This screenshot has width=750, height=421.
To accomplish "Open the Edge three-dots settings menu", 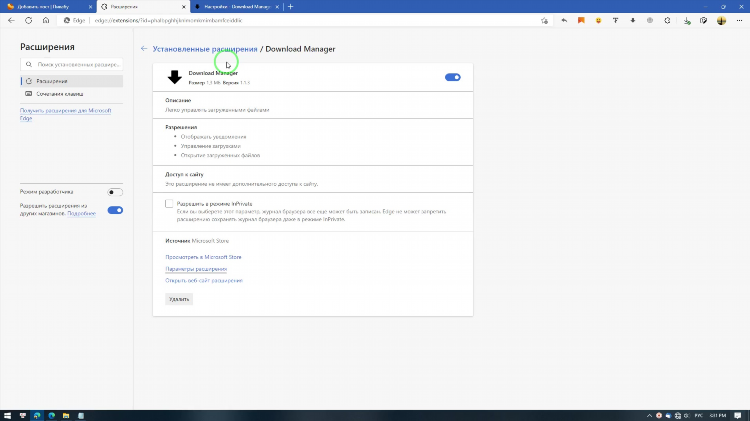I will [739, 21].
